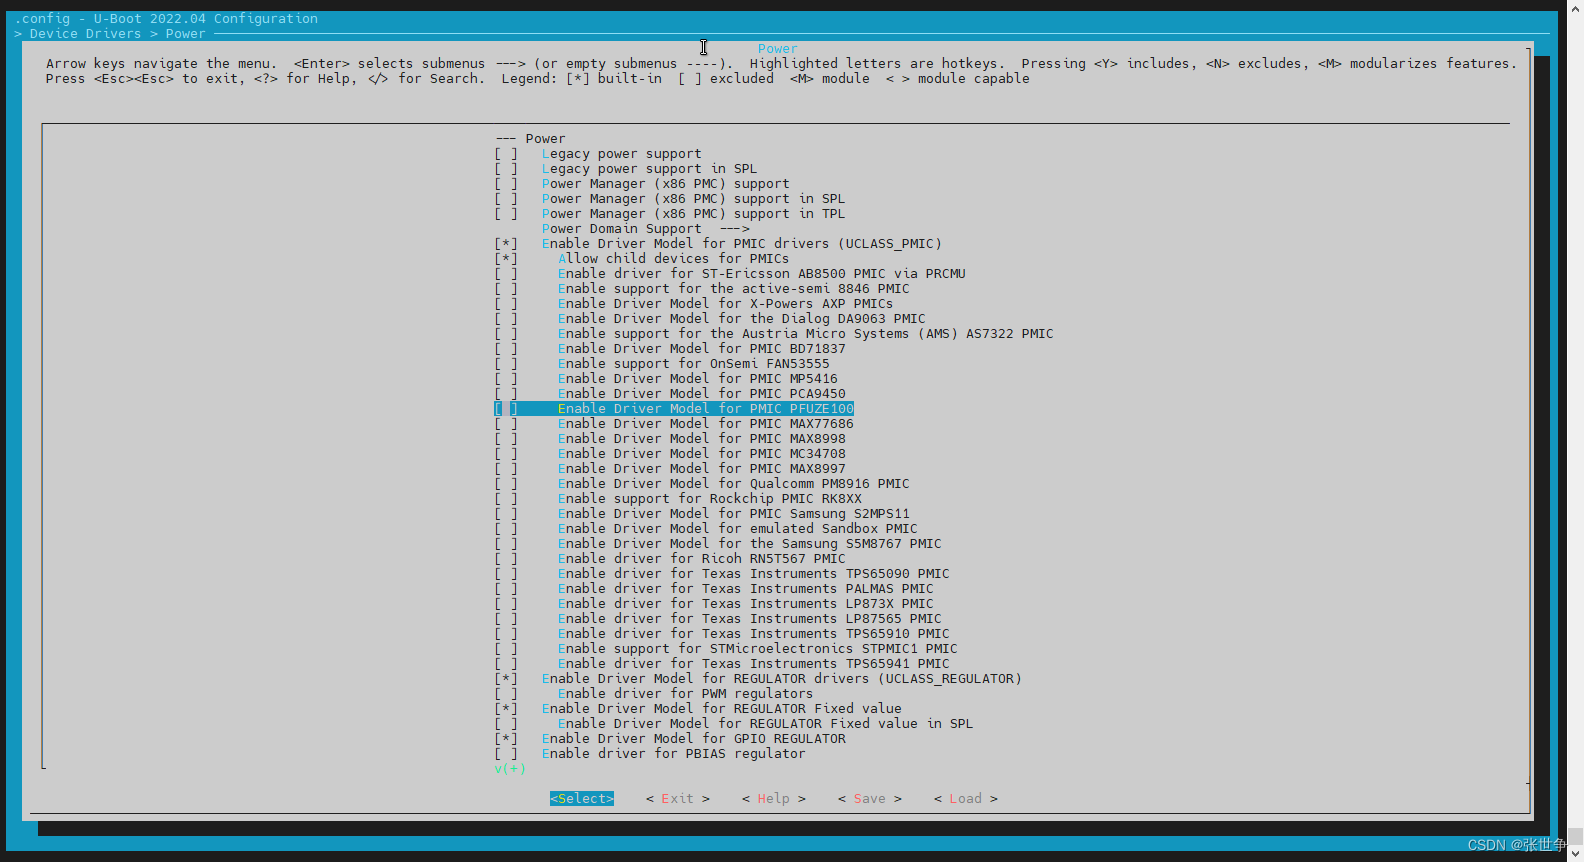Toggle Legacy power support in SPL checkbox

tap(506, 169)
